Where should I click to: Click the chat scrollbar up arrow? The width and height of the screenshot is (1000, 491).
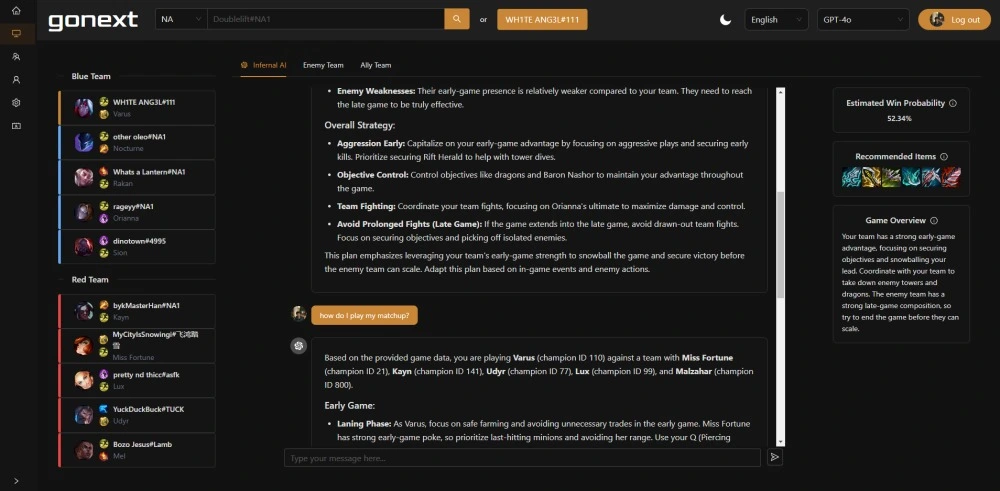click(780, 92)
